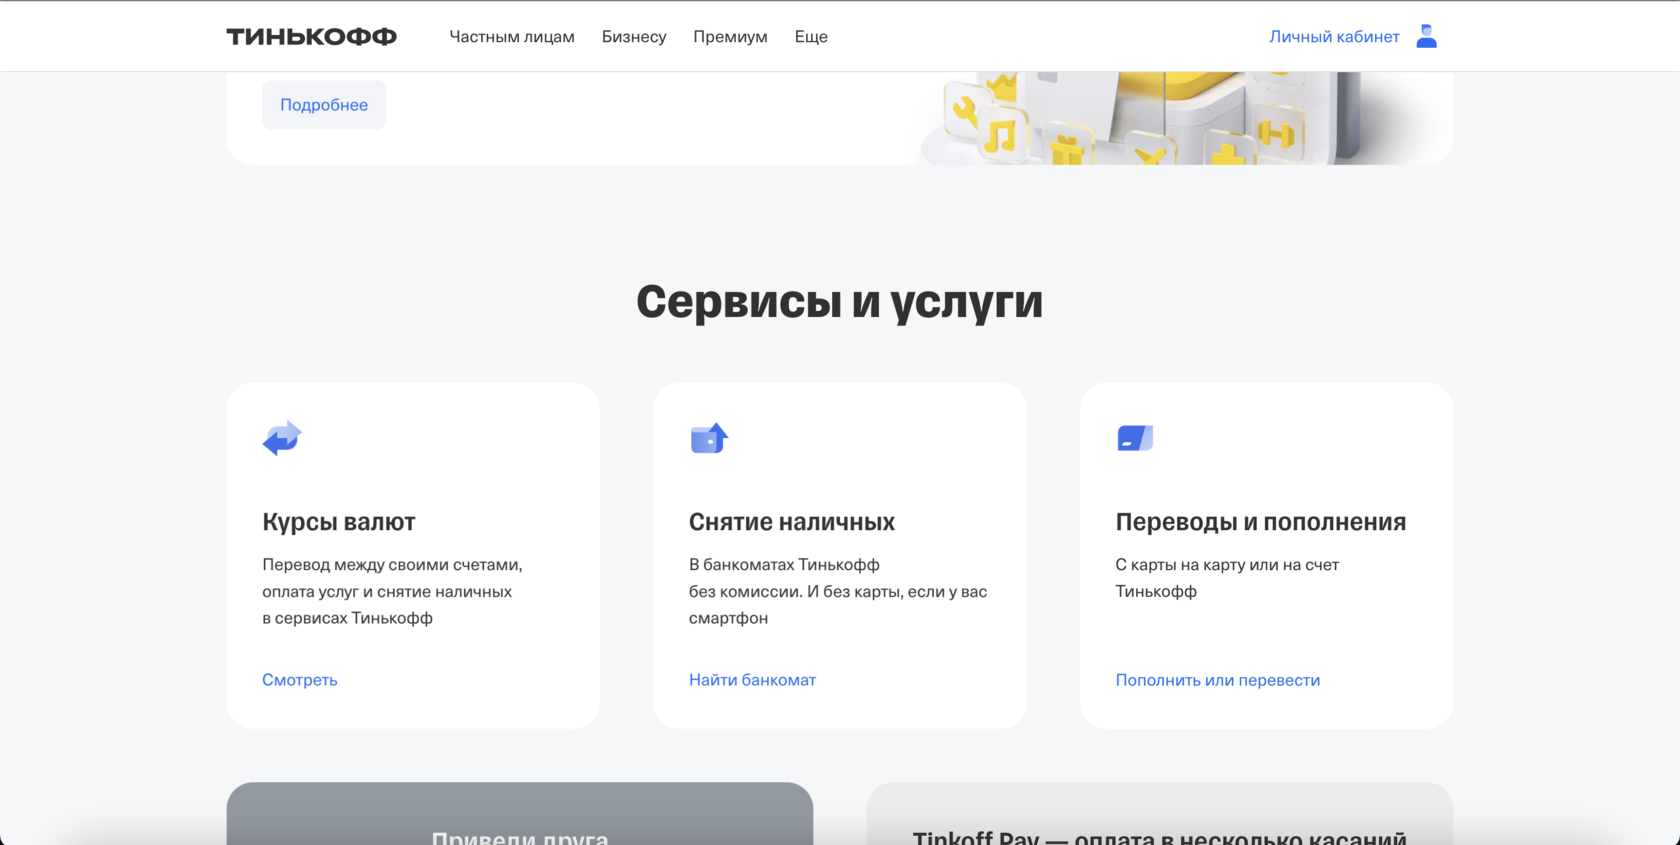Follow the Найти банкомат link
Screen dimensions: 1680x845
[752, 680]
